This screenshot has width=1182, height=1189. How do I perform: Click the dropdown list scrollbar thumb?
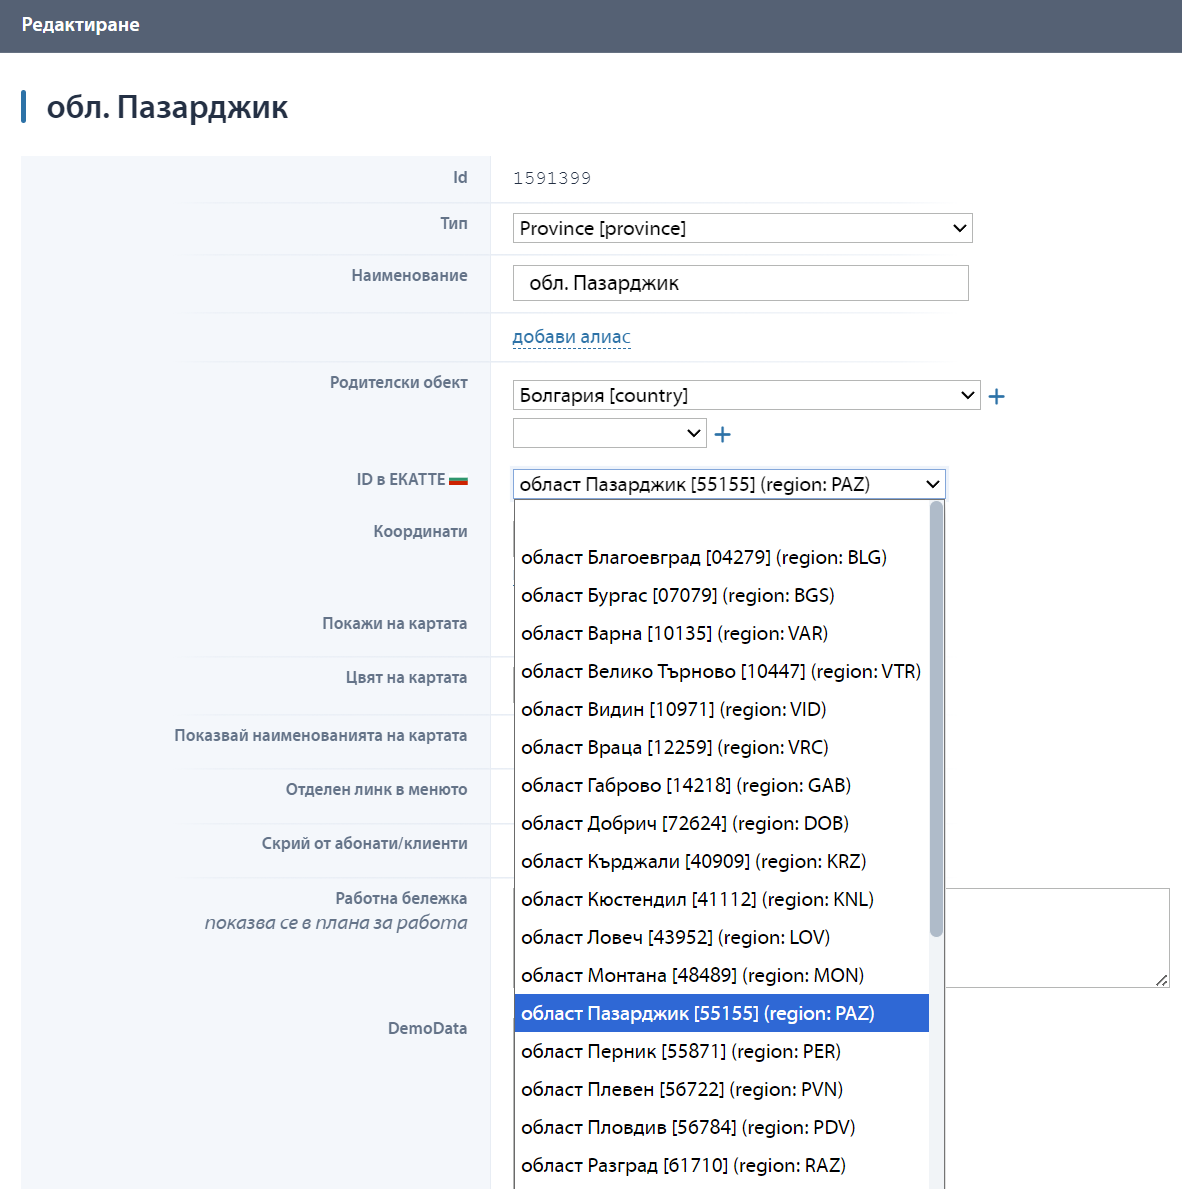tap(936, 719)
